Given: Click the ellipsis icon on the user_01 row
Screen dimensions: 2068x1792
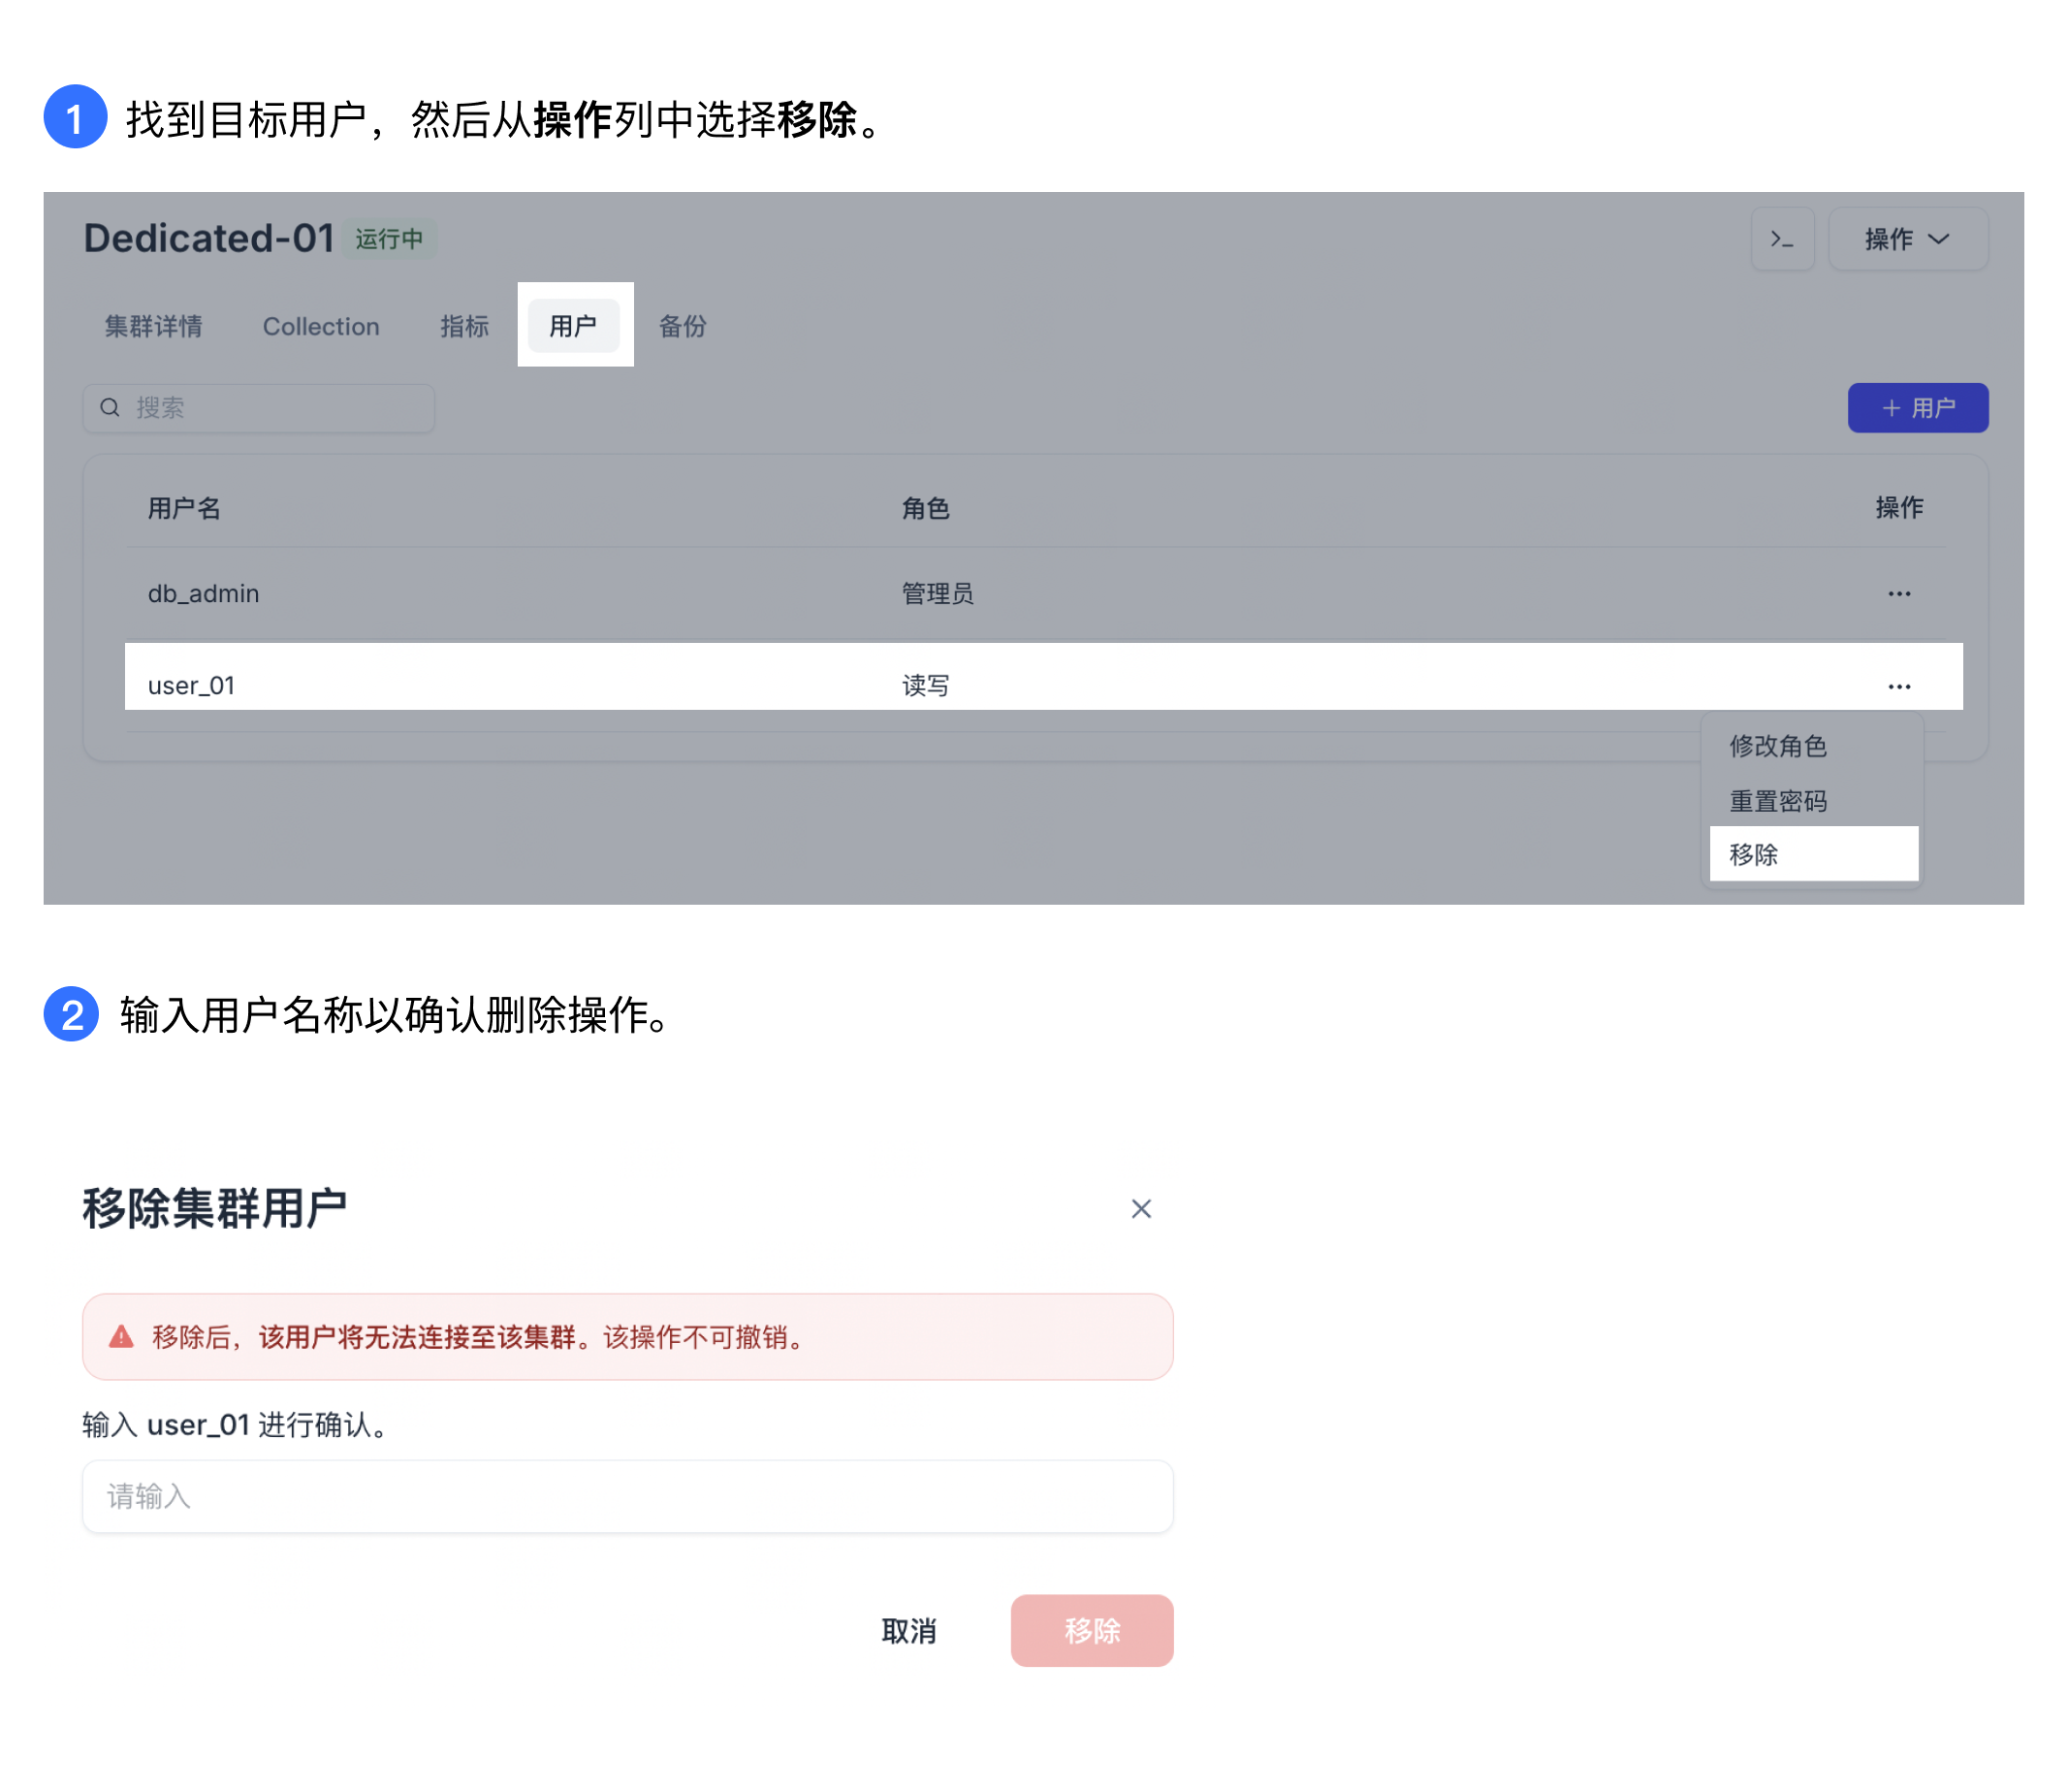Looking at the screenshot, I should click(1899, 685).
